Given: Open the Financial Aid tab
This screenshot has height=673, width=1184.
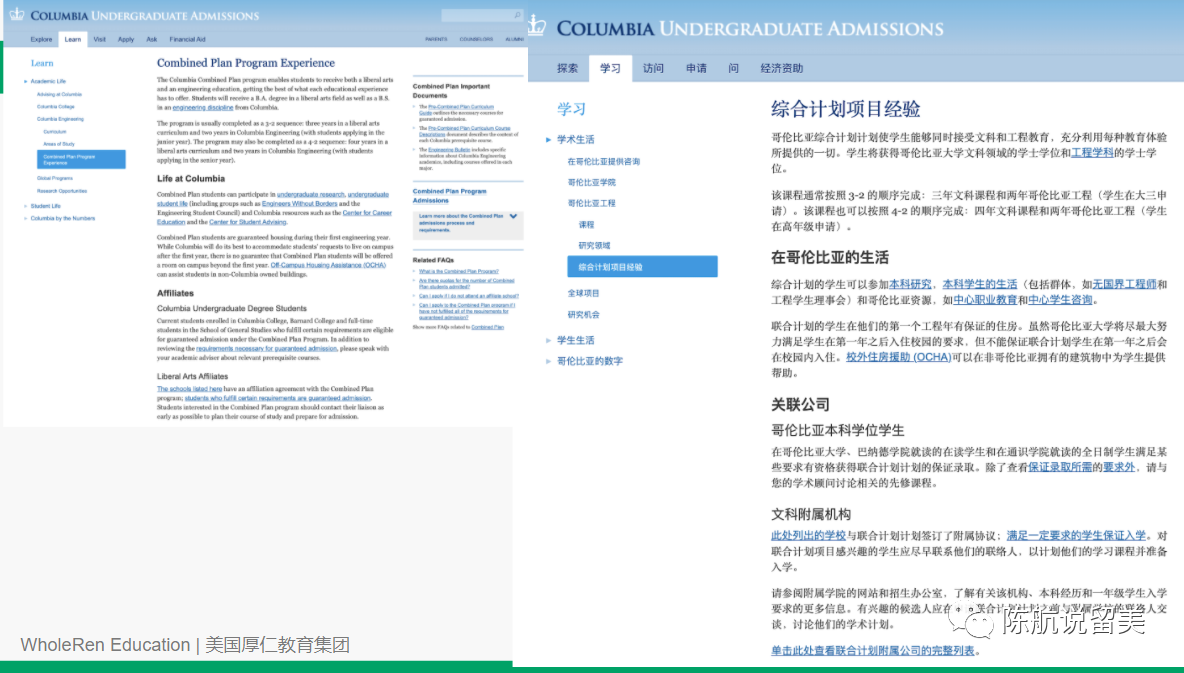Looking at the screenshot, I should click(x=187, y=39).
